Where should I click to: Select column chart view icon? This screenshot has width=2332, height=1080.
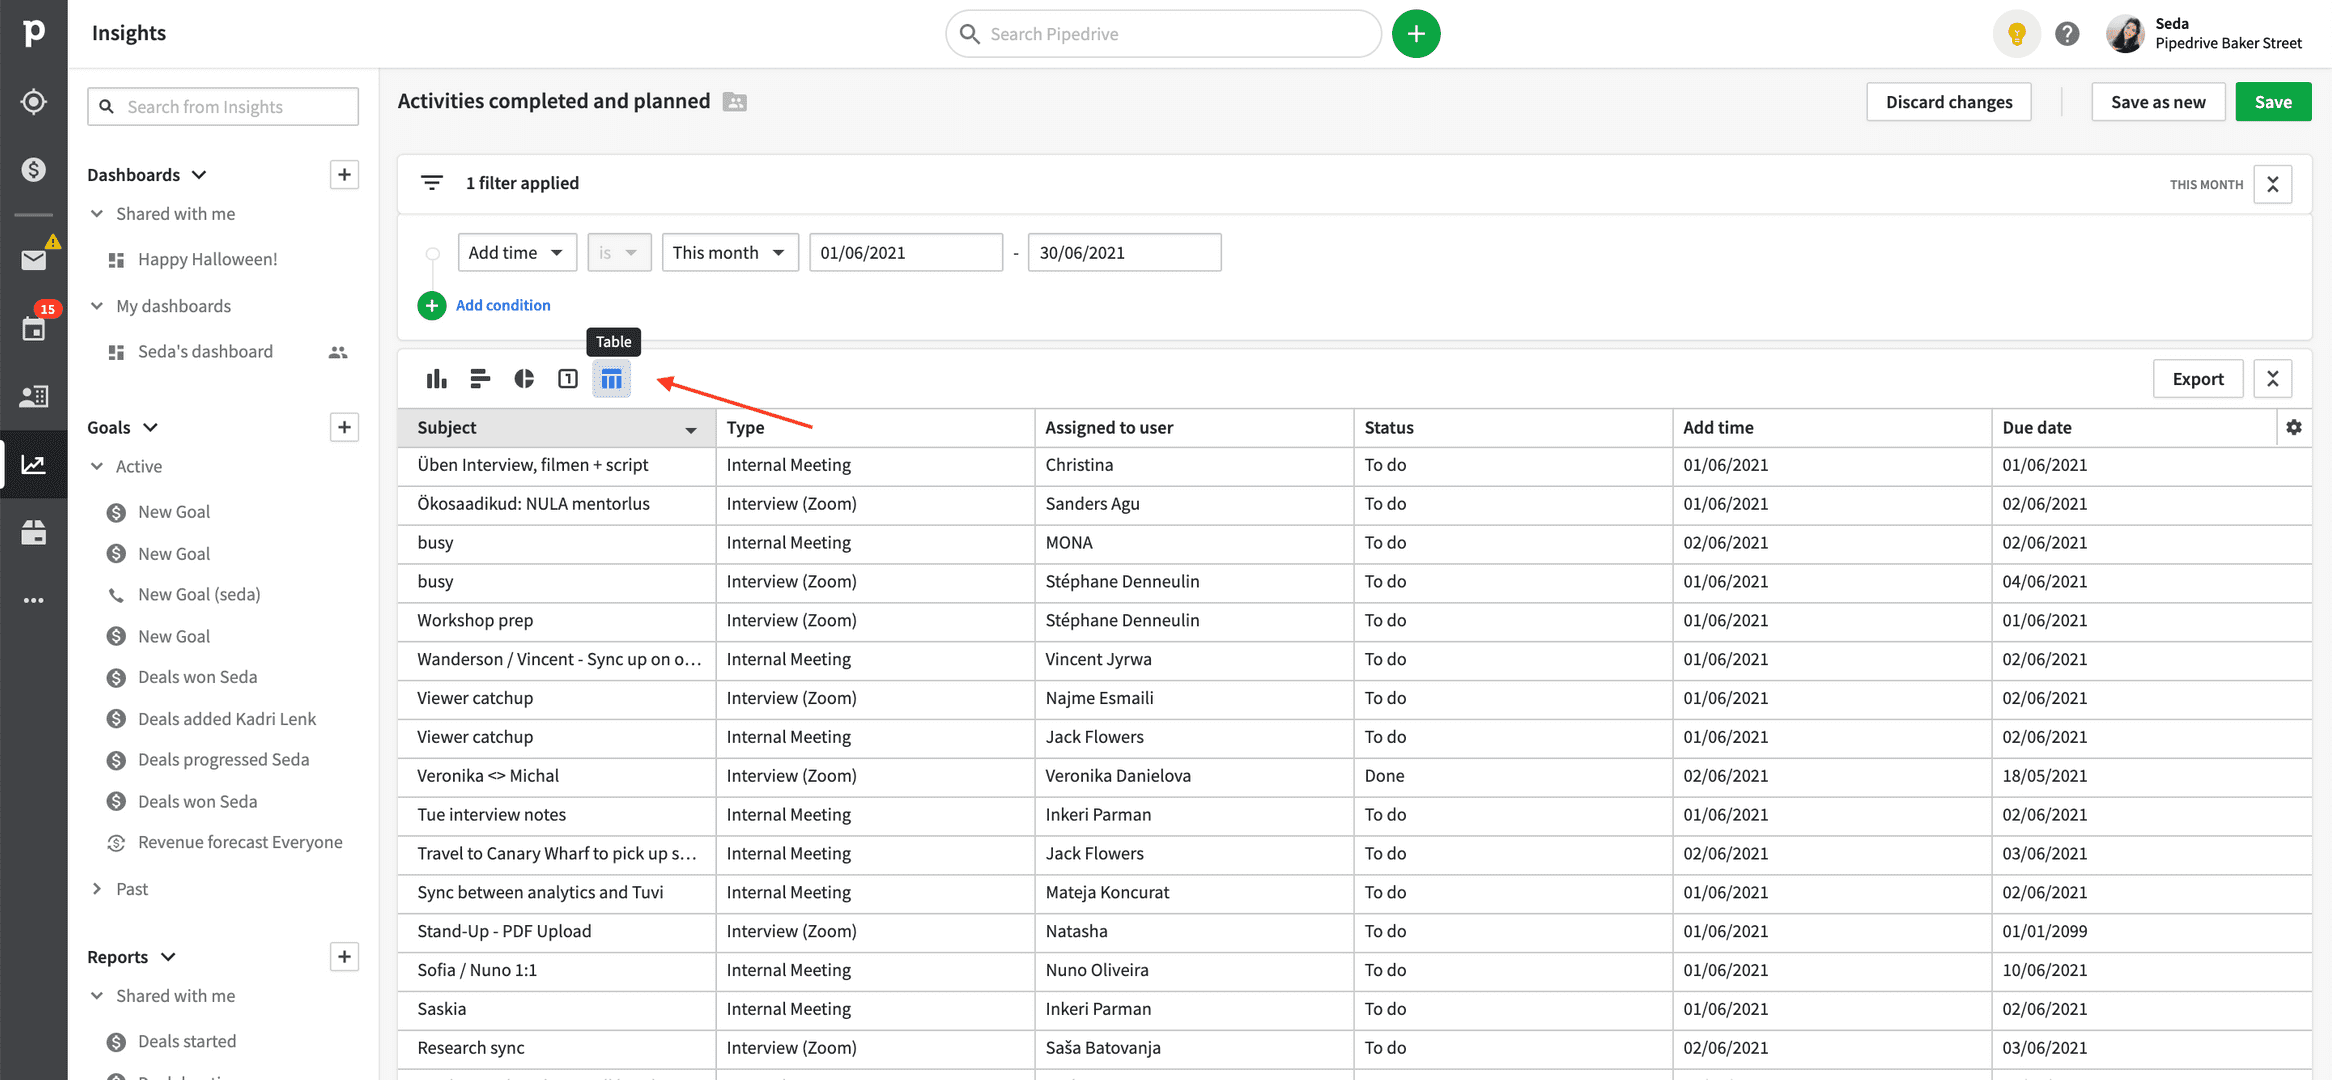pyautogui.click(x=436, y=379)
